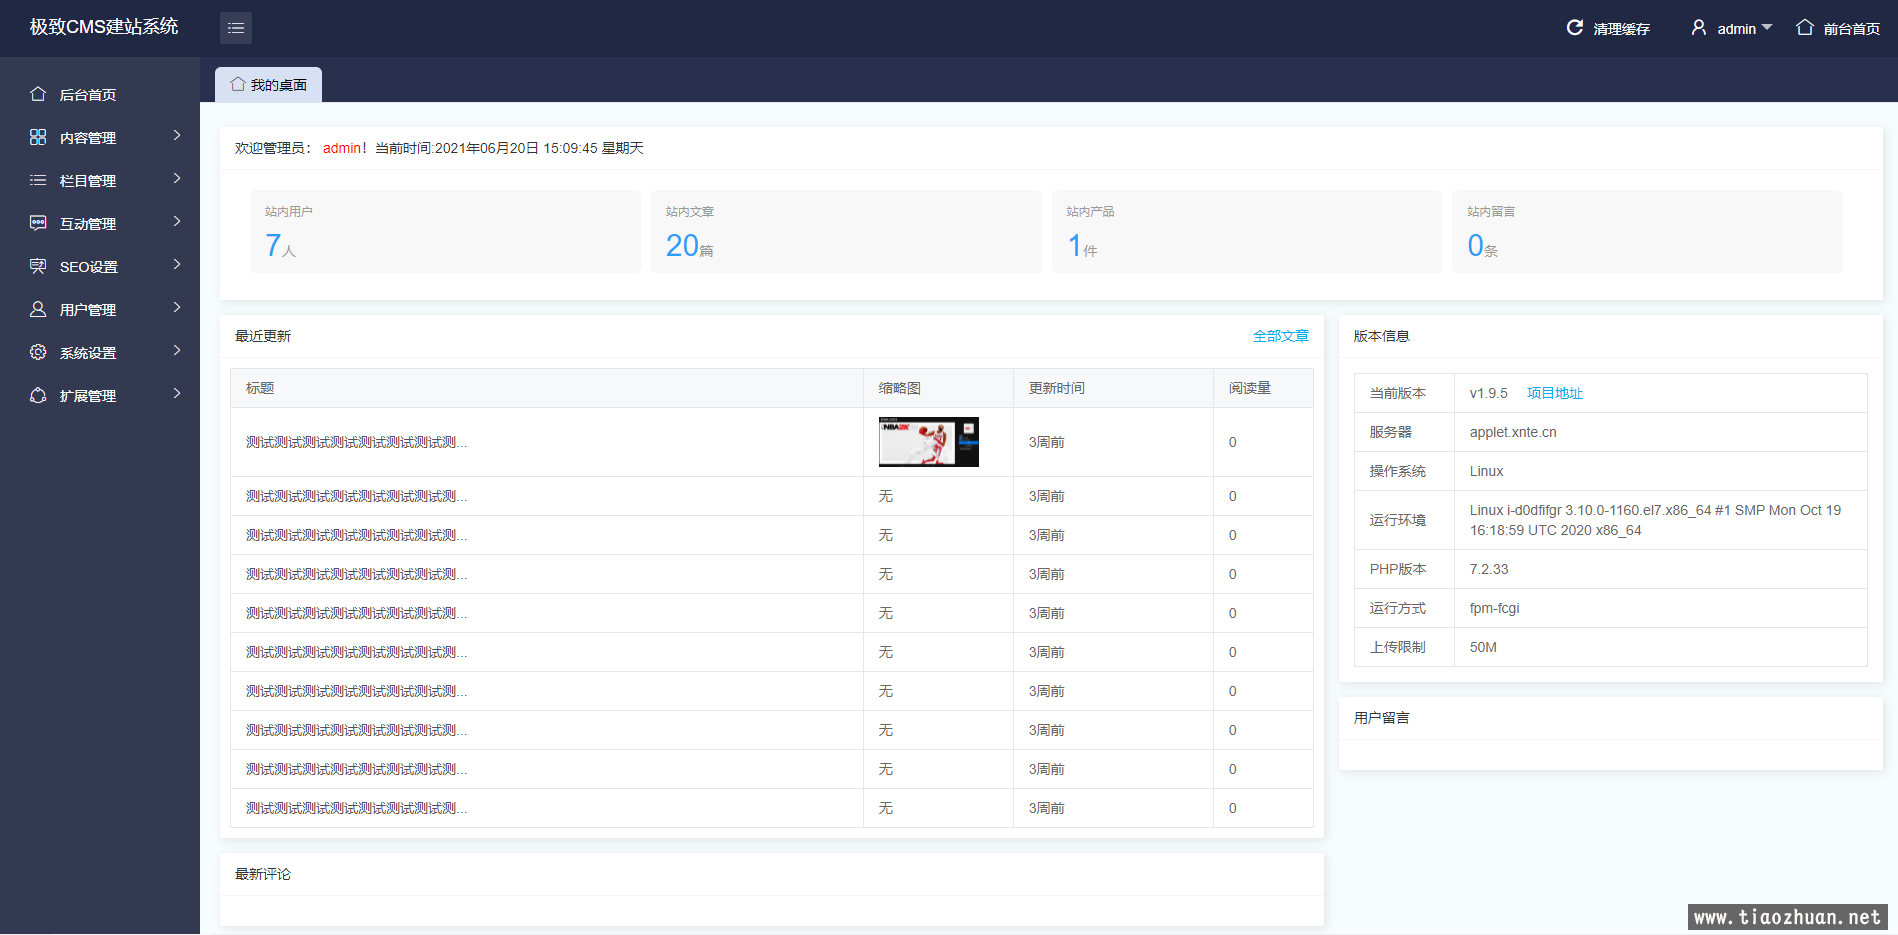
Task: Click the 前台首页 link text
Action: point(1851,29)
